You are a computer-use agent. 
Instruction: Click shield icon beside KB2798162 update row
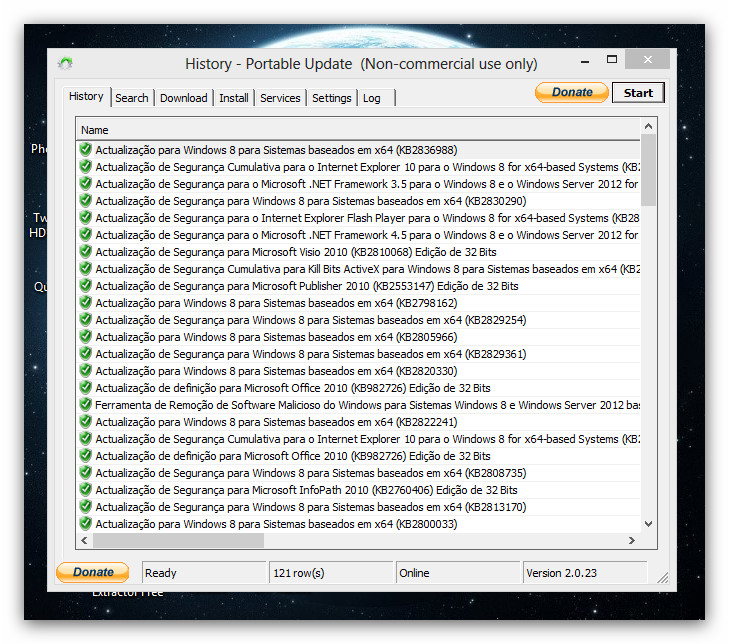(85, 302)
